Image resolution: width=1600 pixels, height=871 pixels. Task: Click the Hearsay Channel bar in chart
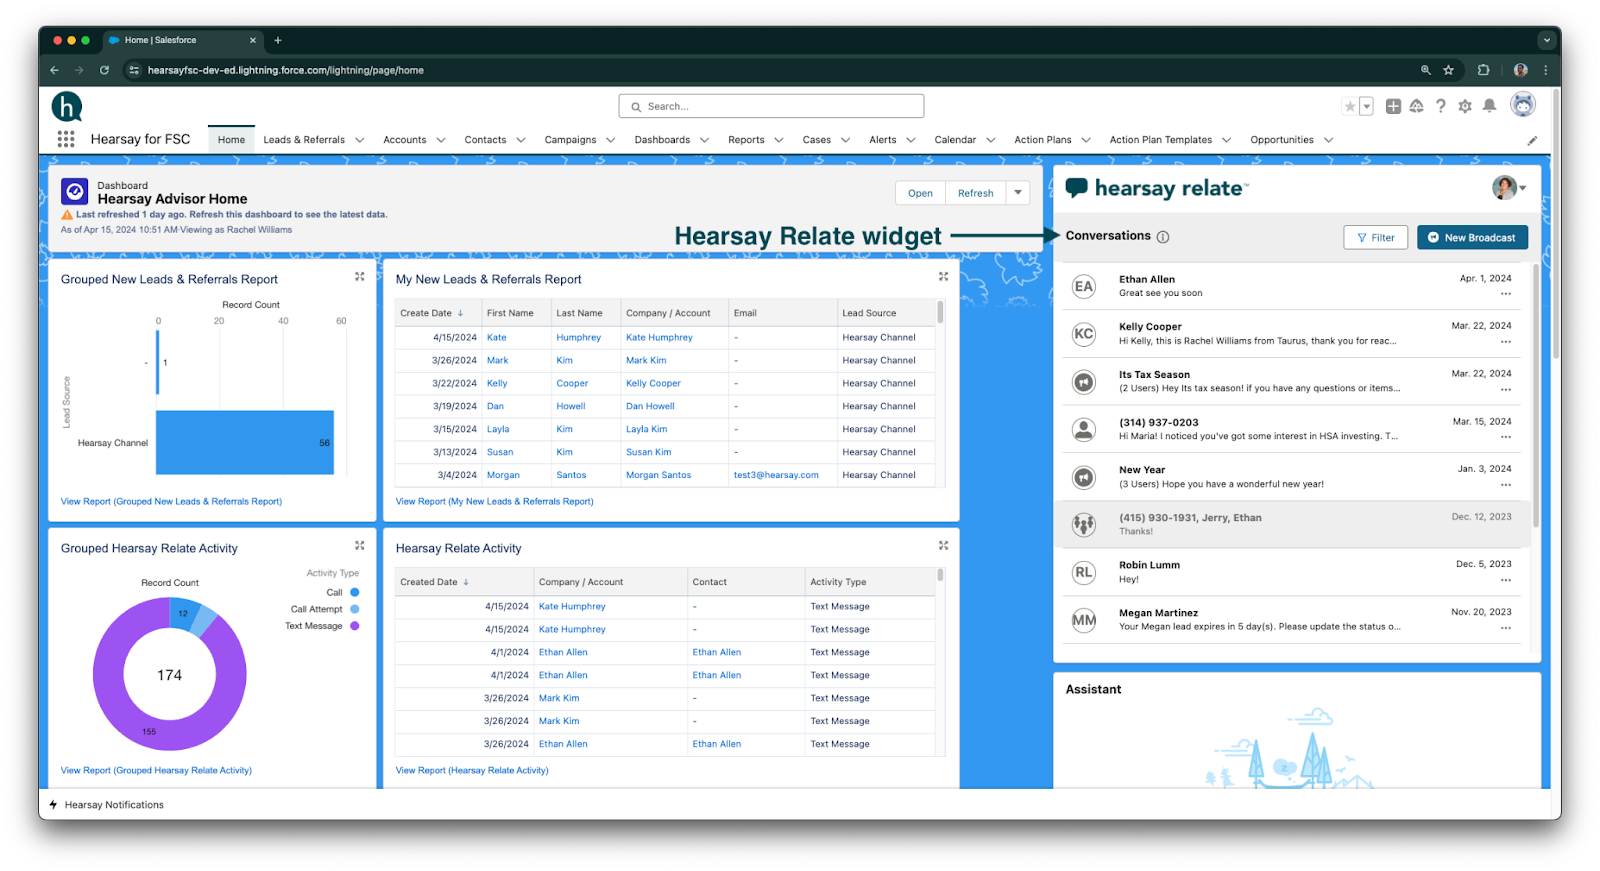point(245,443)
